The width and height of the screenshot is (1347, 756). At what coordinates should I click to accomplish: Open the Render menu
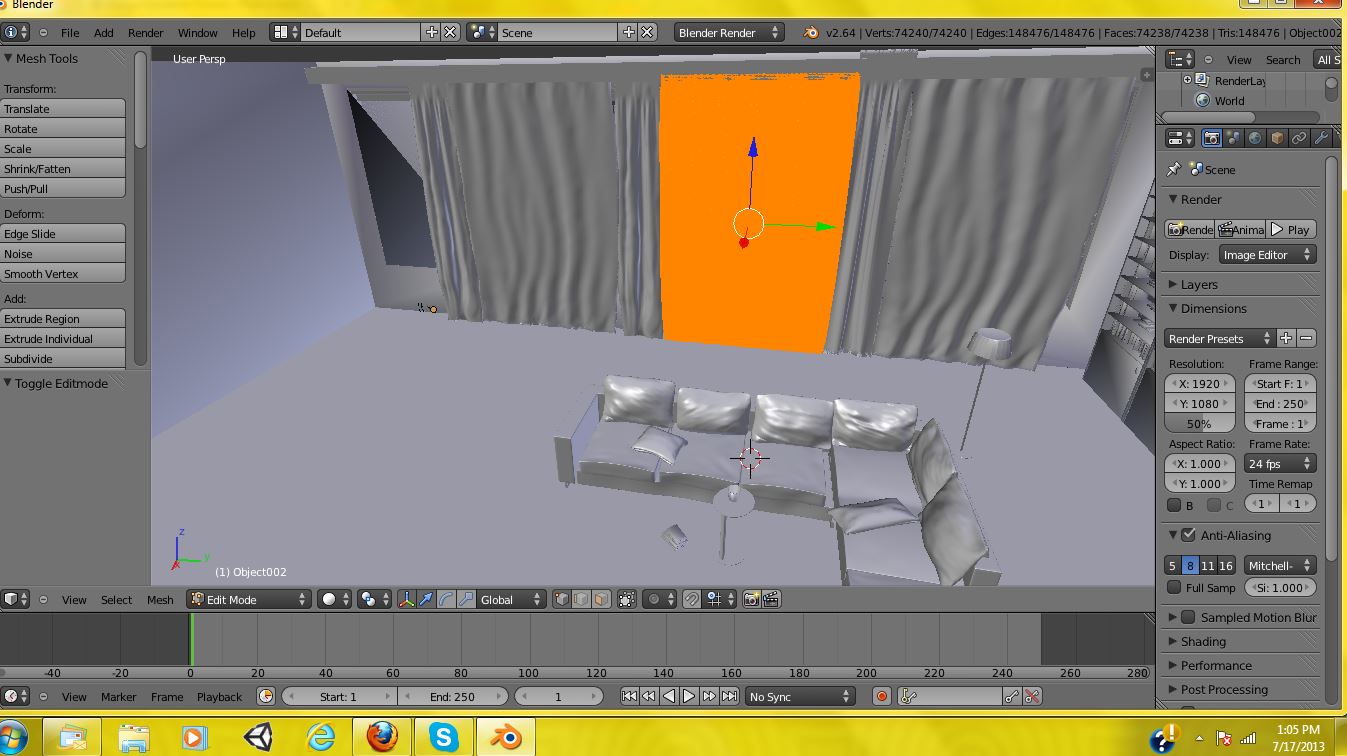click(x=145, y=32)
